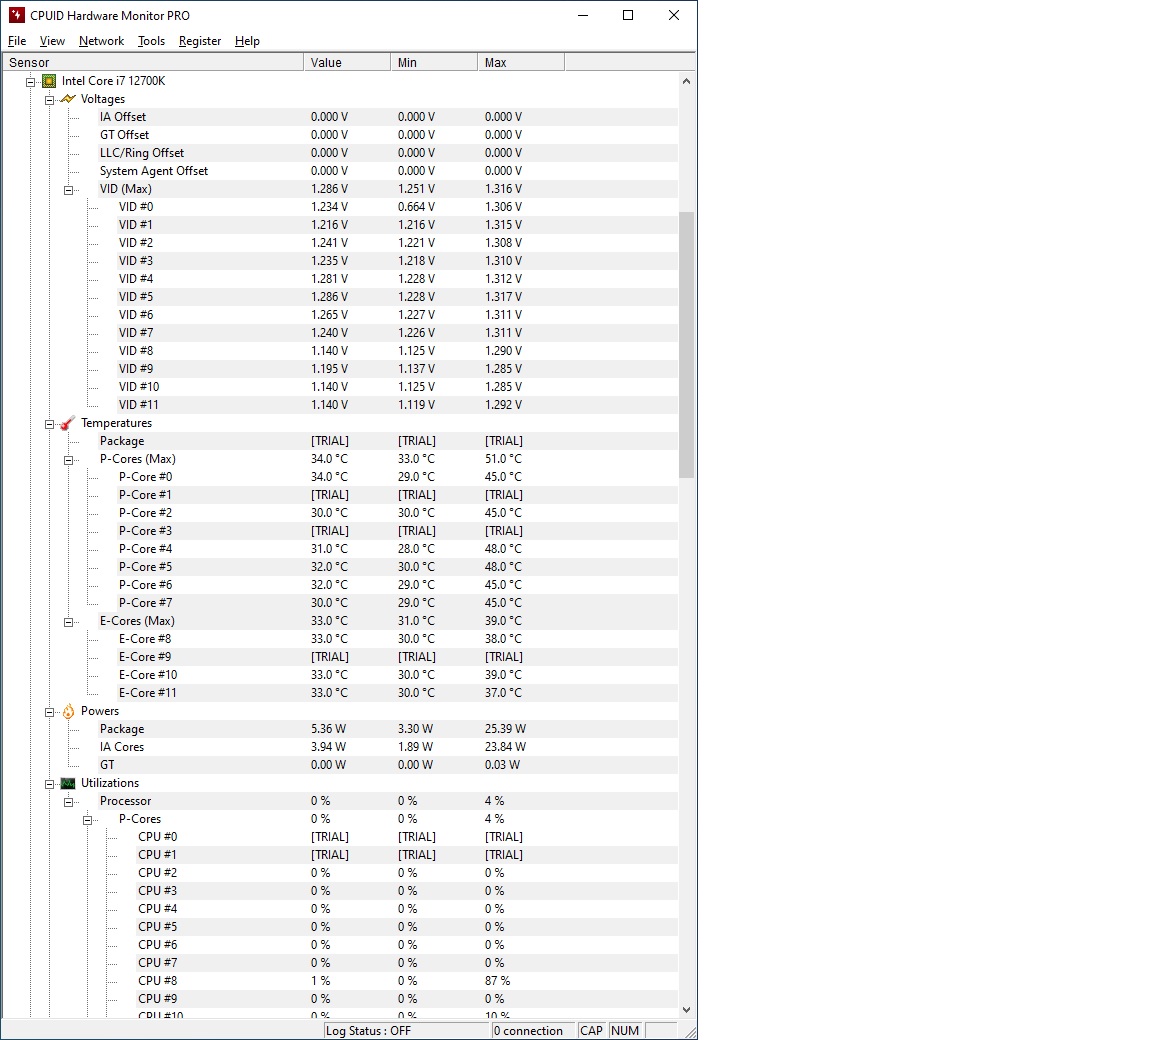The image size is (1152, 1040).
Task: Close the CPUID Hardware Monitor PRO window
Action: coord(674,15)
